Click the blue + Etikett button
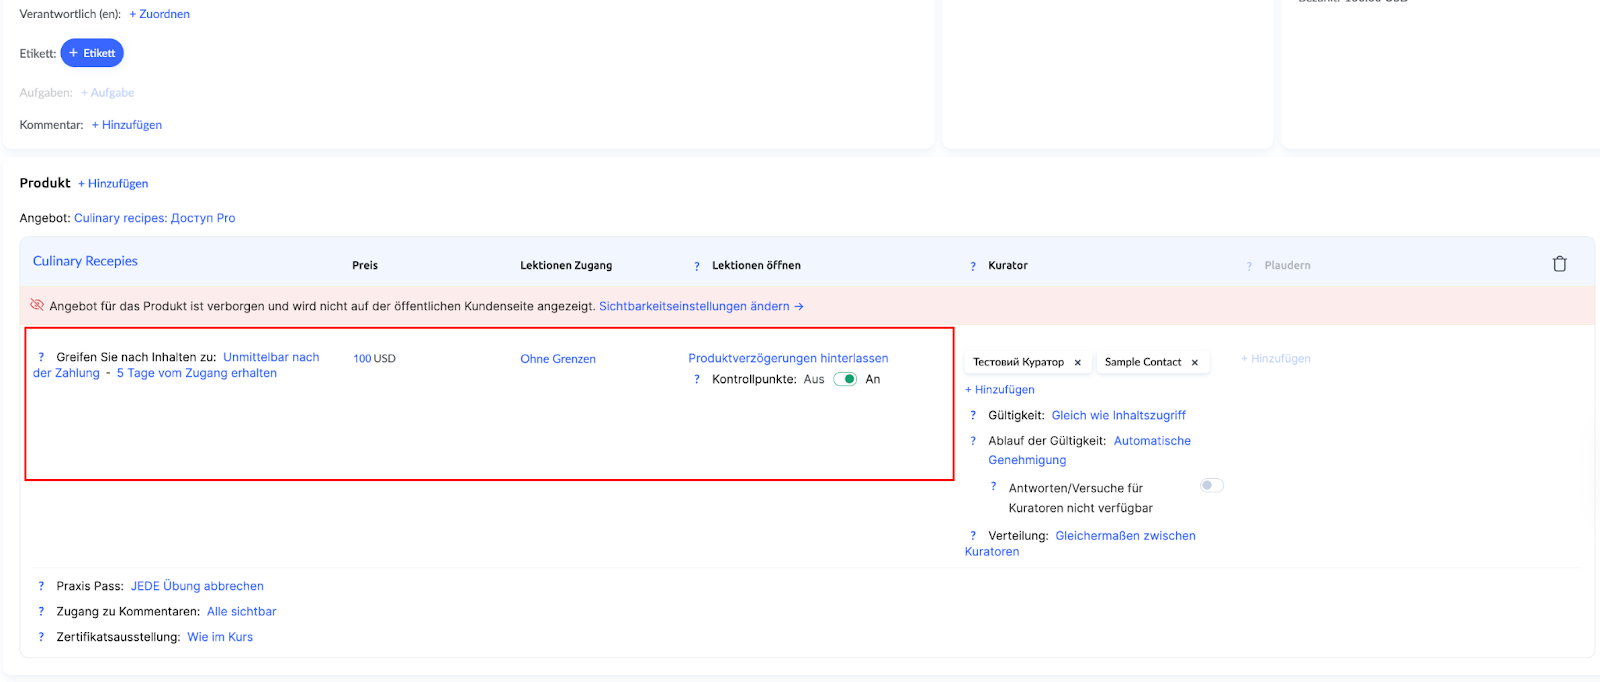The image size is (1600, 682). pos(92,53)
